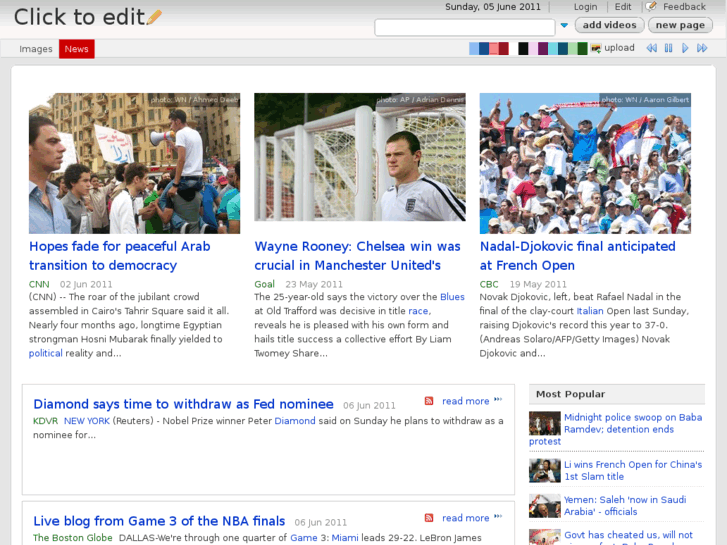Pick the teal color swatch
The width and height of the screenshot is (727, 545).
click(x=563, y=48)
